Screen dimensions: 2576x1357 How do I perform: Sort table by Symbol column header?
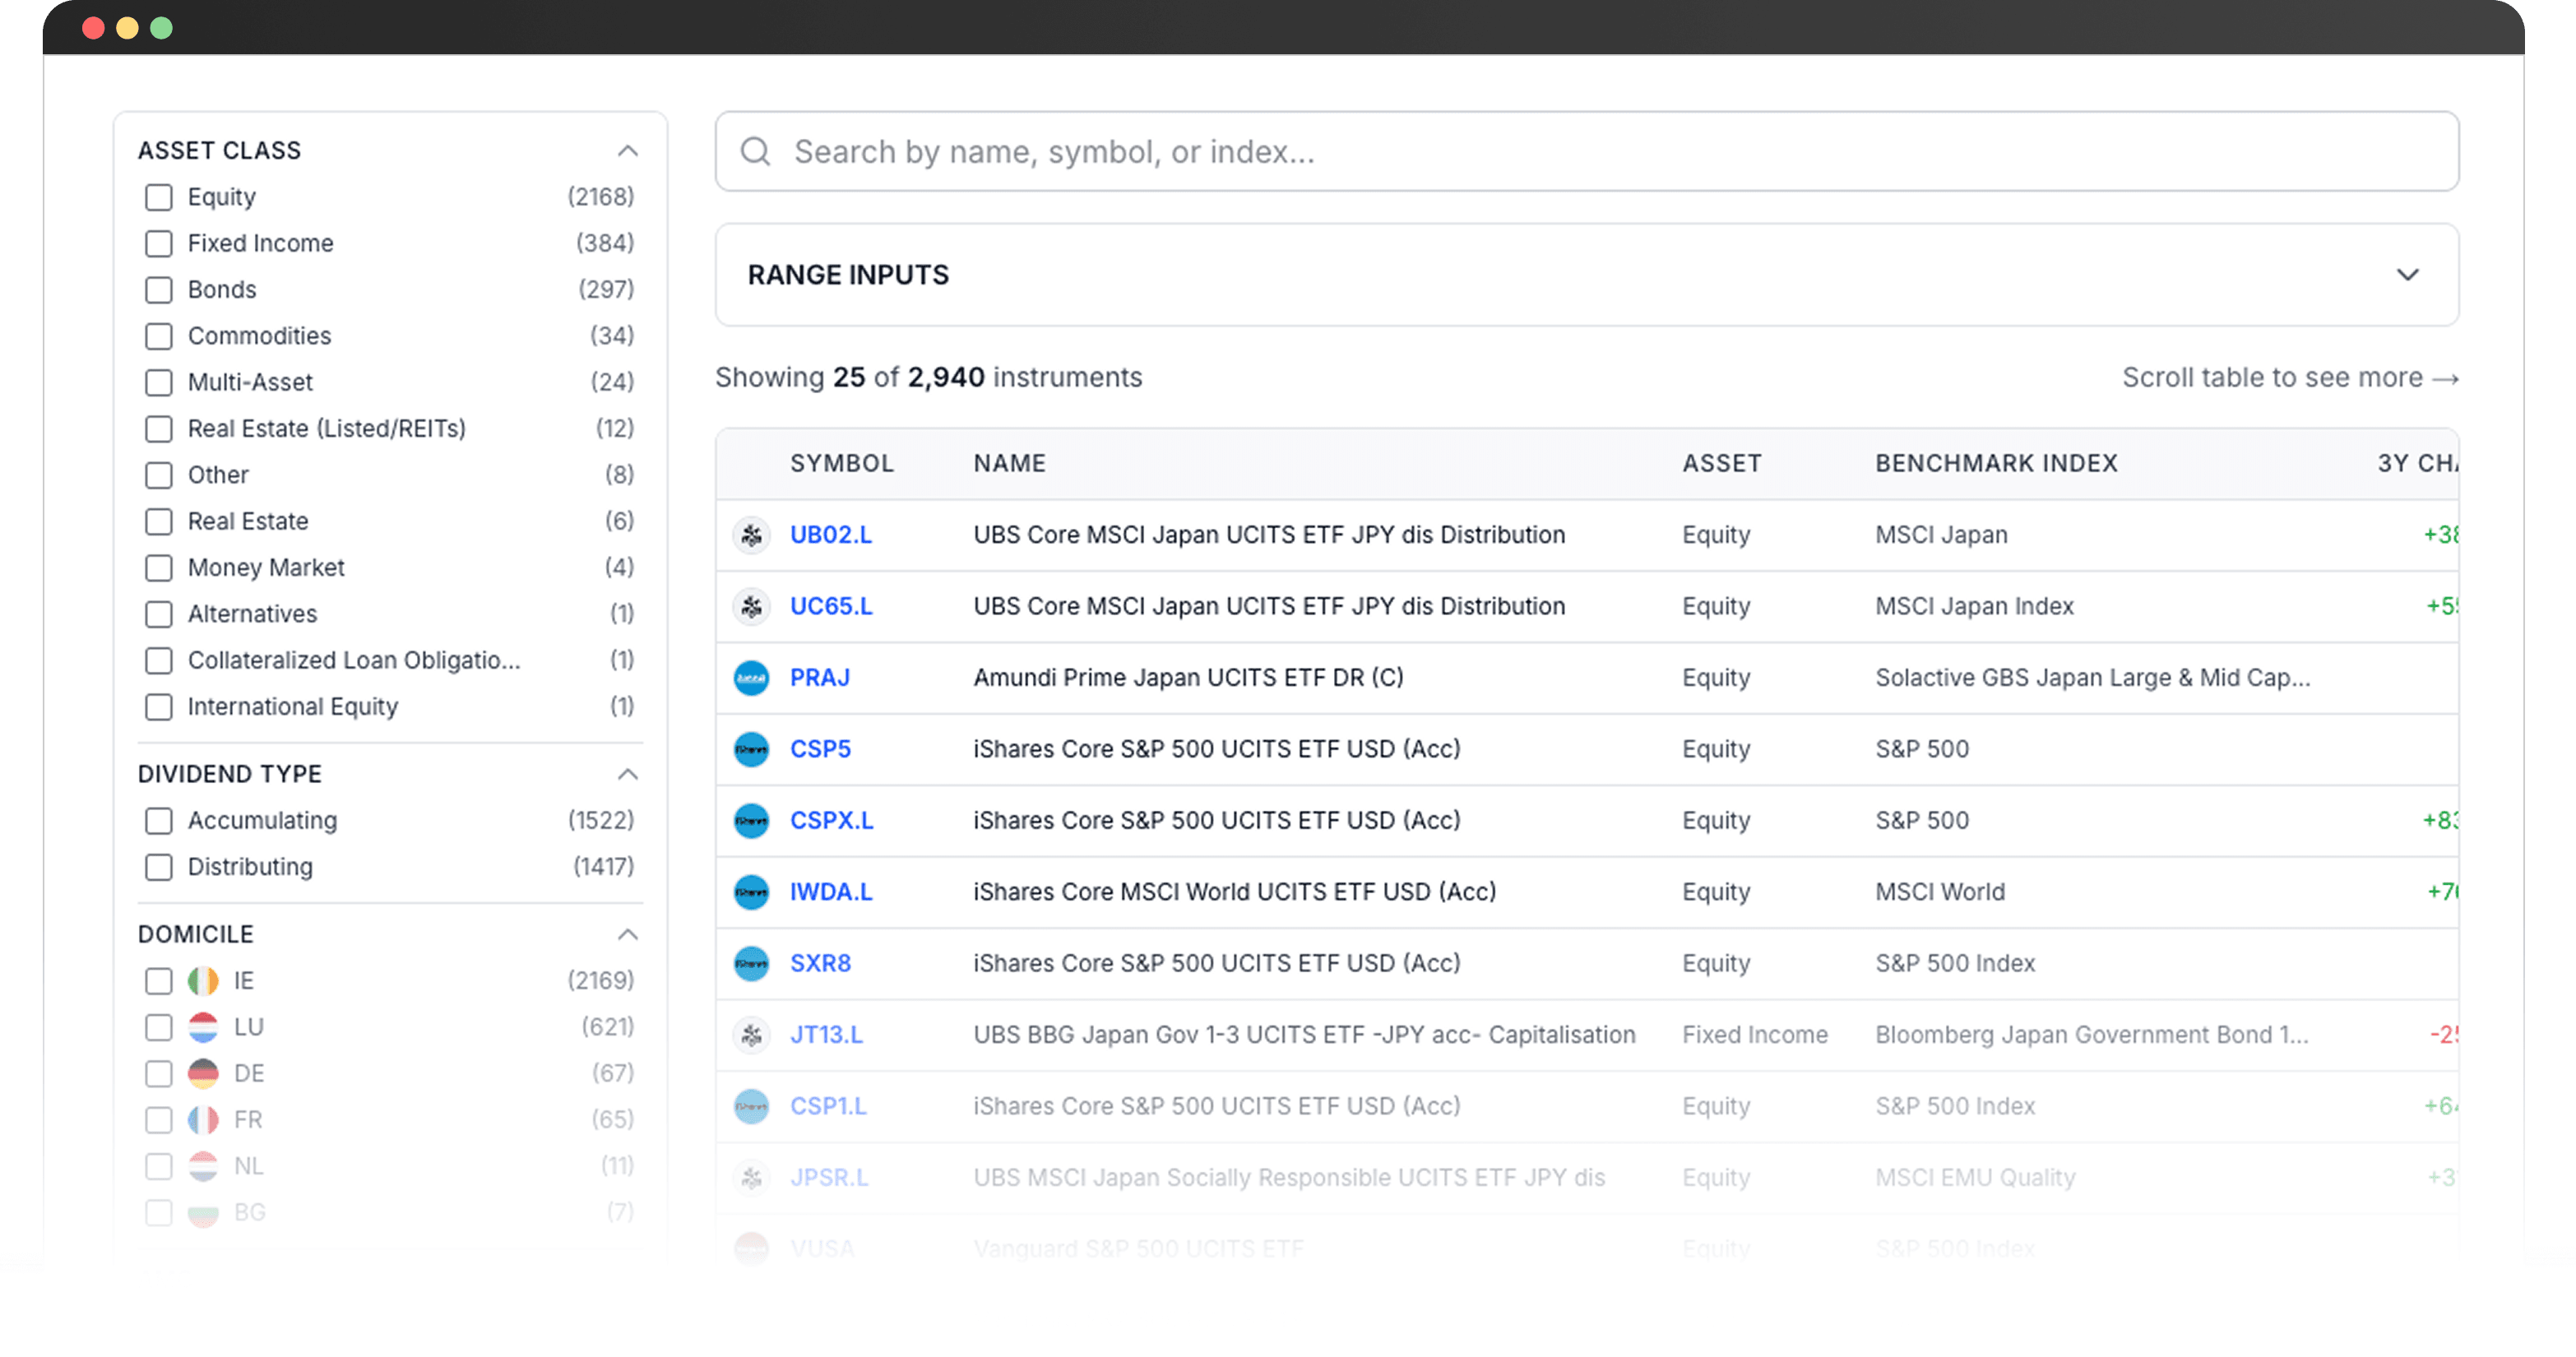[842, 464]
